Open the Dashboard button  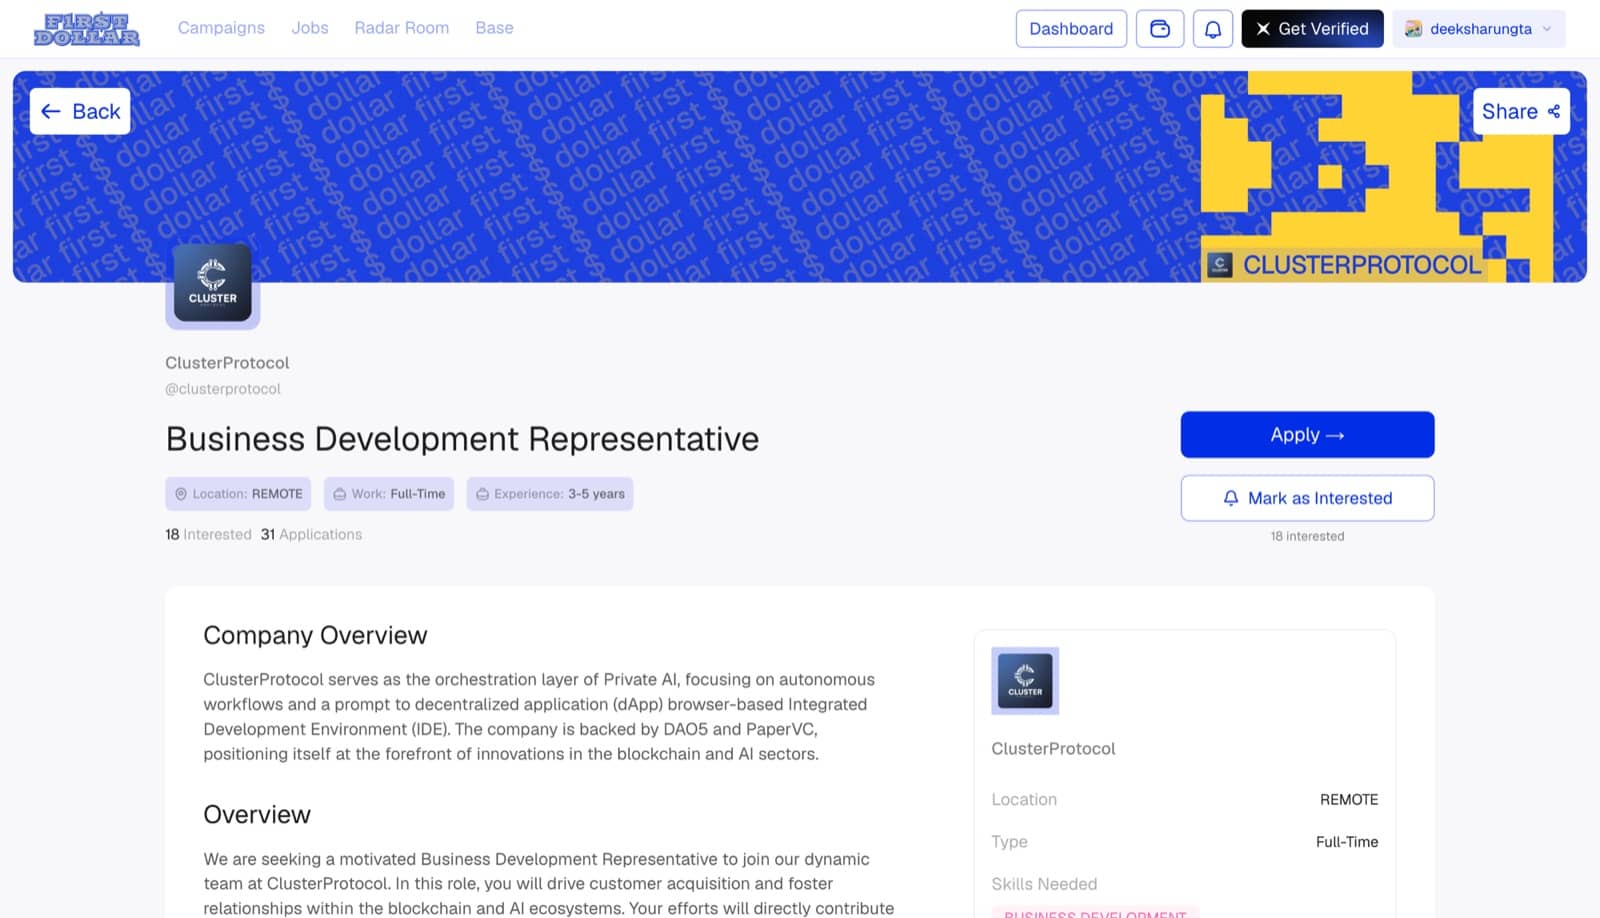click(x=1071, y=29)
